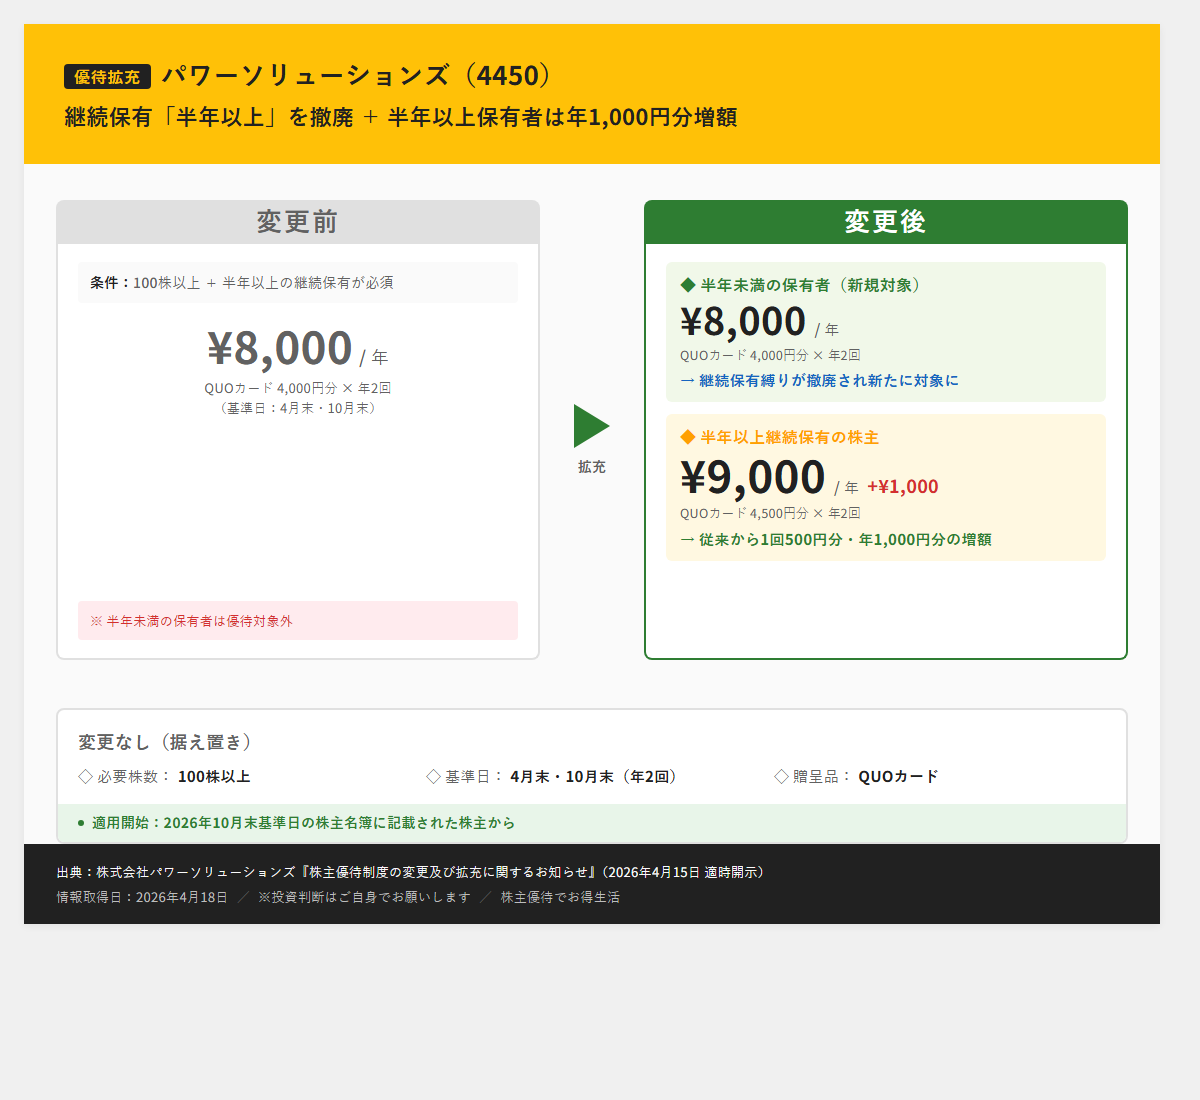The image size is (1200, 1100).
Task: Click the diamond icon before 贈呈品
Action: pos(781,776)
